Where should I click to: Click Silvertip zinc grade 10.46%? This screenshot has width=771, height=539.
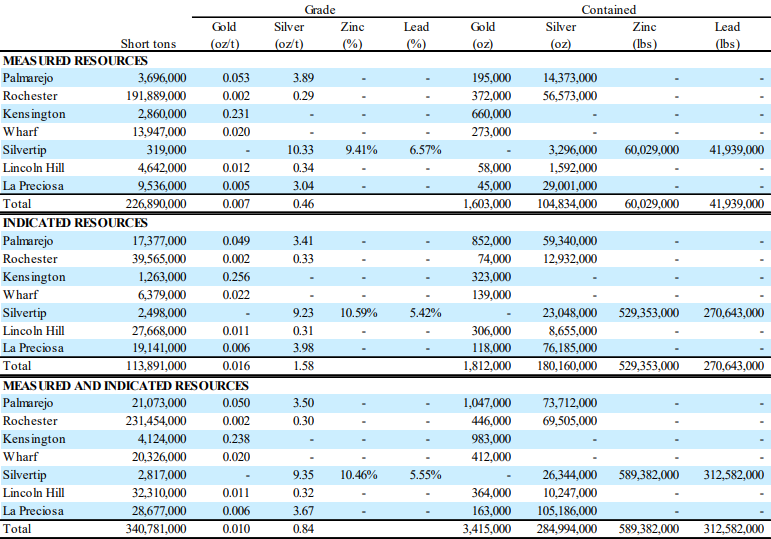coord(358,475)
